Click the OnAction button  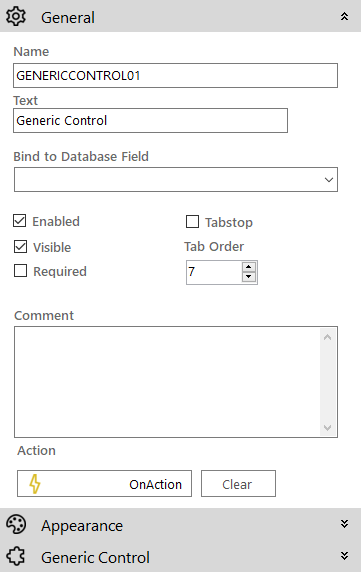tap(104, 483)
